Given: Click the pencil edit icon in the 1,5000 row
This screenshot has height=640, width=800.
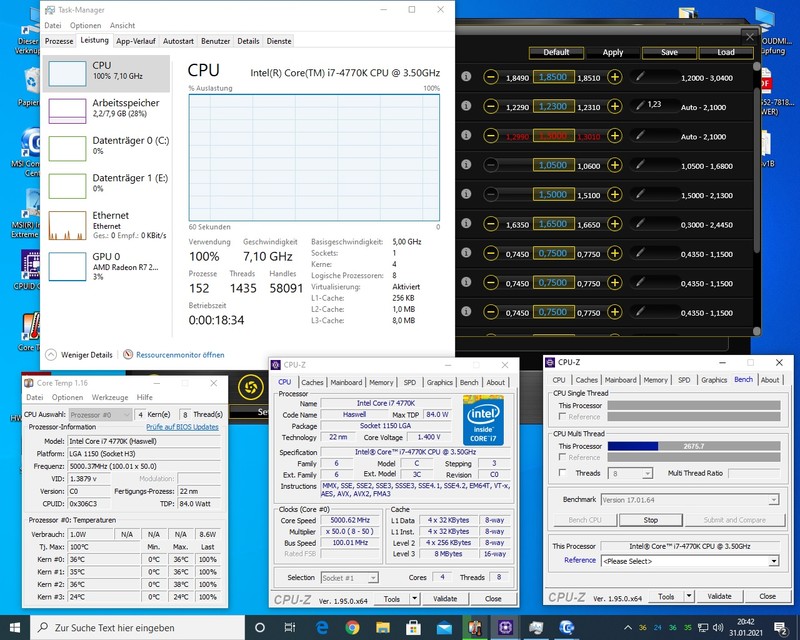Looking at the screenshot, I should [x=640, y=194].
